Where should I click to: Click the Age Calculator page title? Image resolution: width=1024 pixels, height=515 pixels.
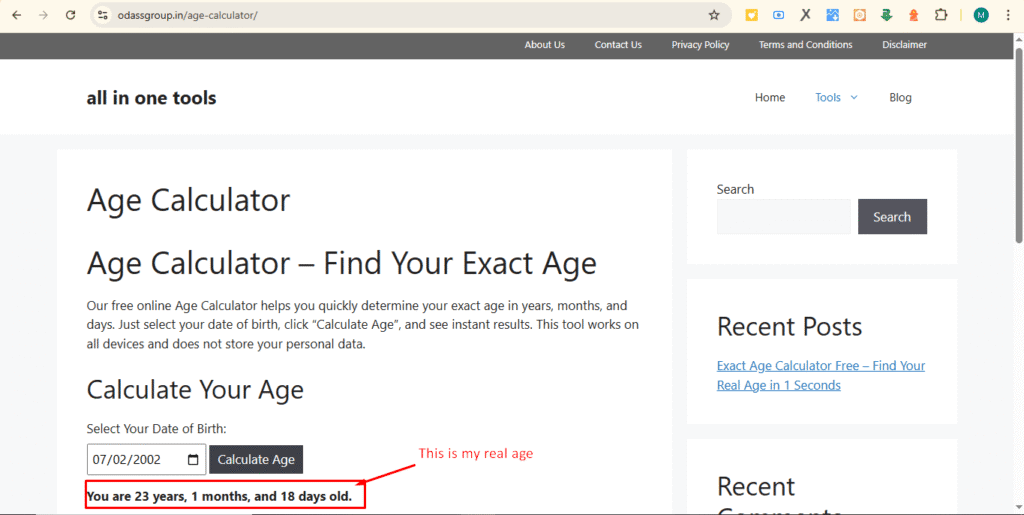point(188,200)
